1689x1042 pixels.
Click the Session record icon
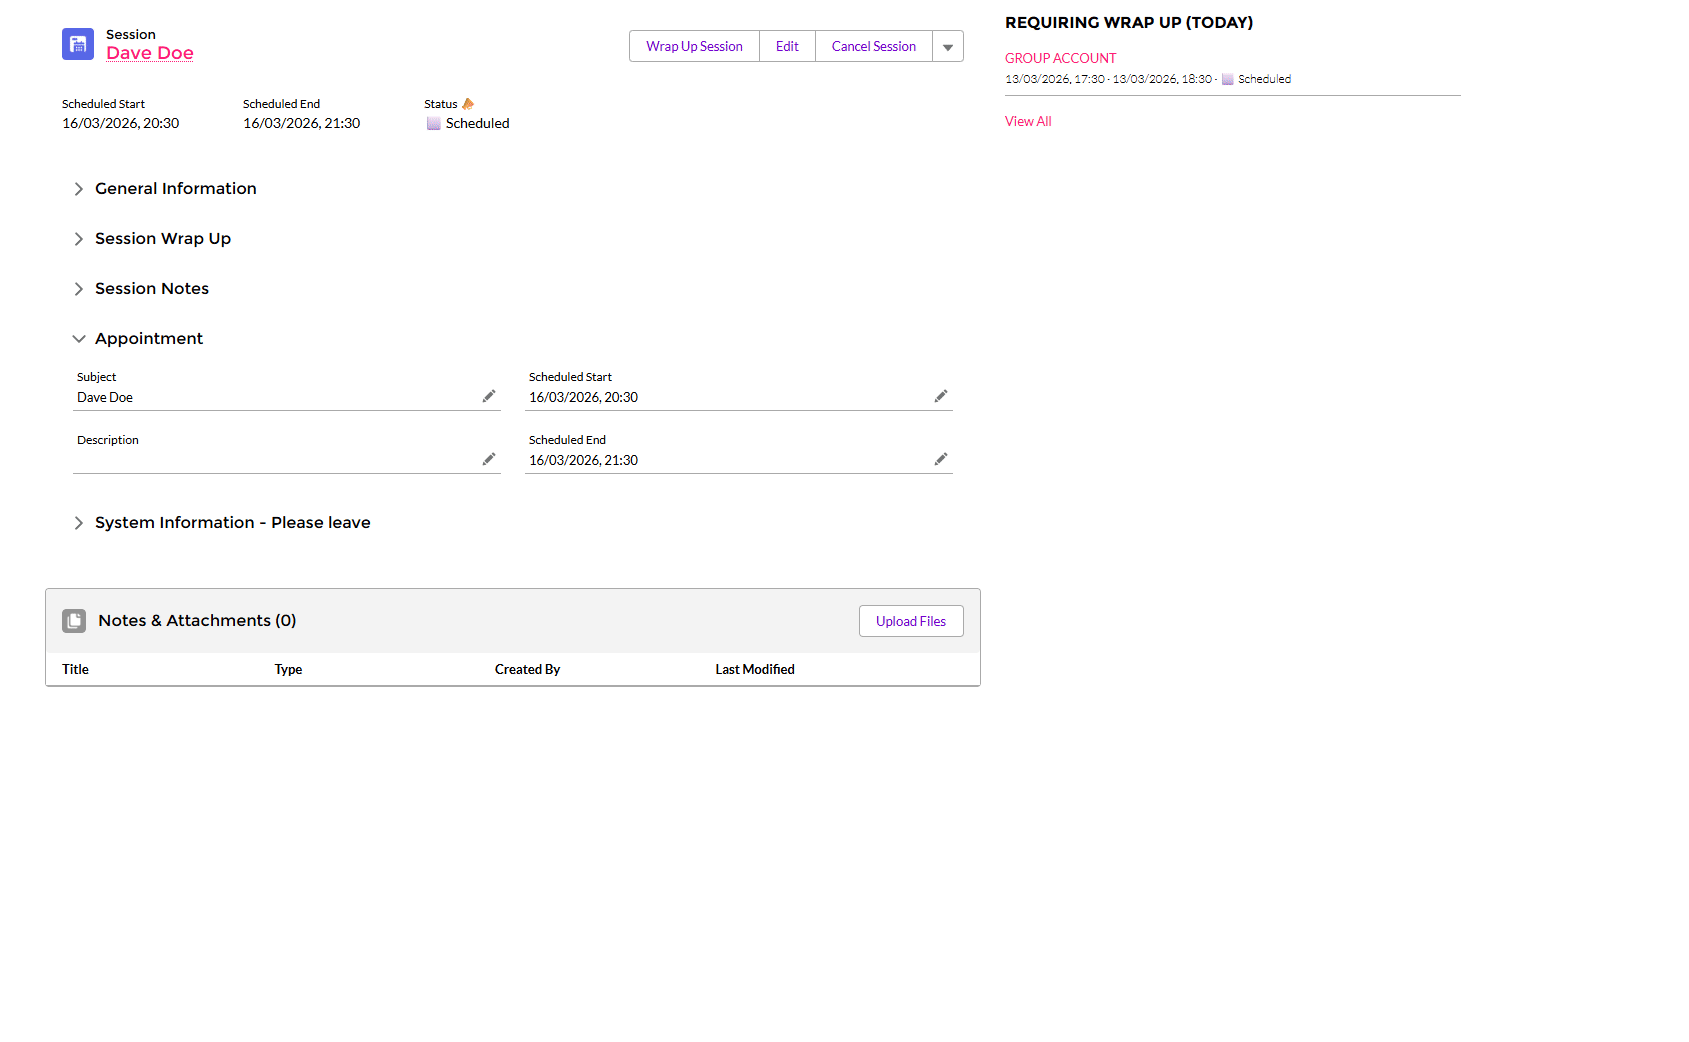[78, 44]
